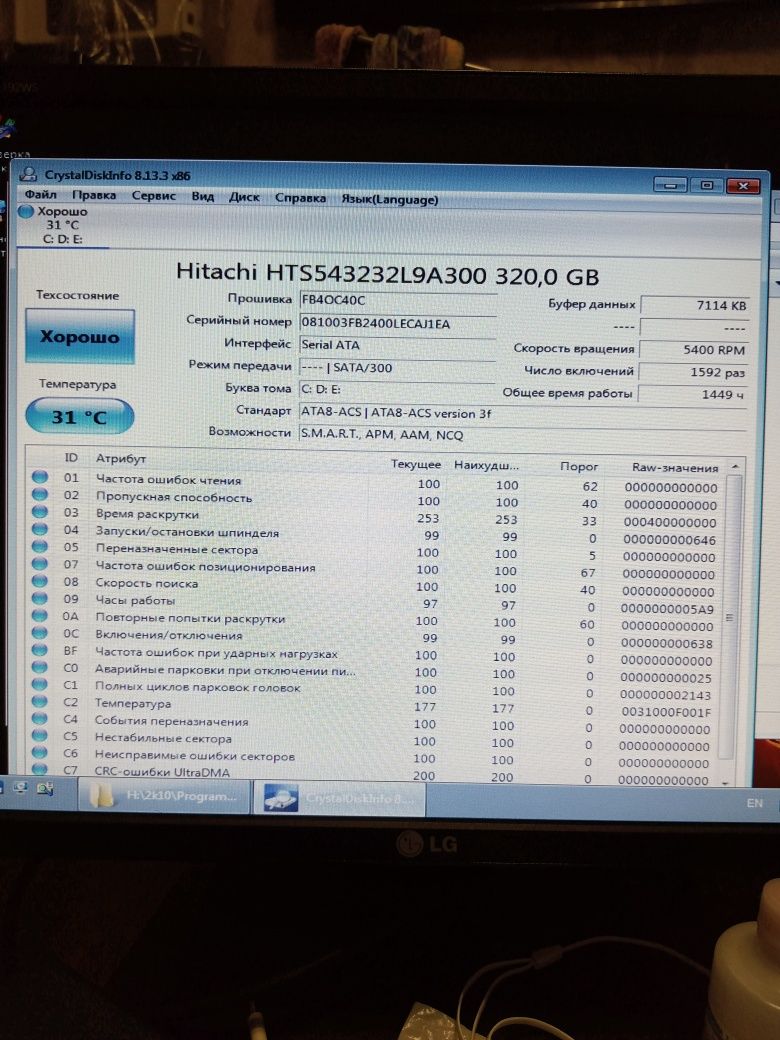
Task: Click status icon for attribute C5
Action: coord(40,735)
